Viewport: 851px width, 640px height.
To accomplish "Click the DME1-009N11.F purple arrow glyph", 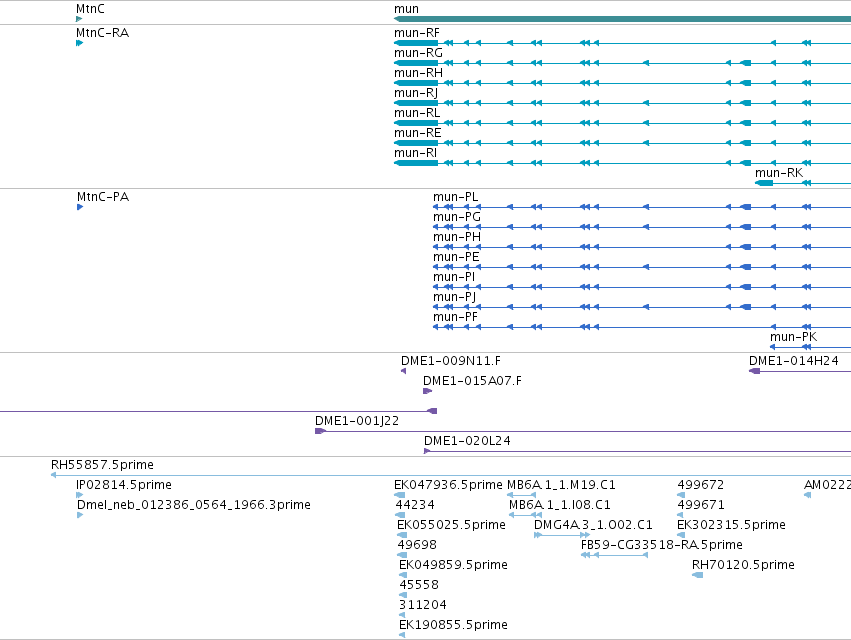I will pos(403,371).
